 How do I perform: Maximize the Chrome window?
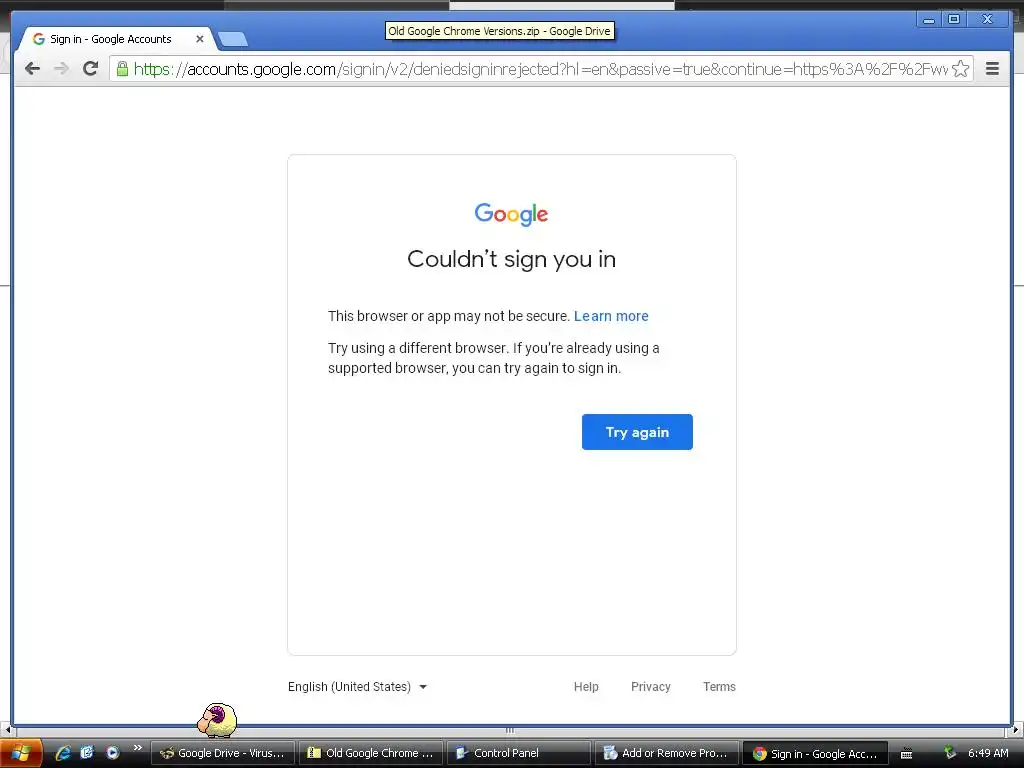954,20
